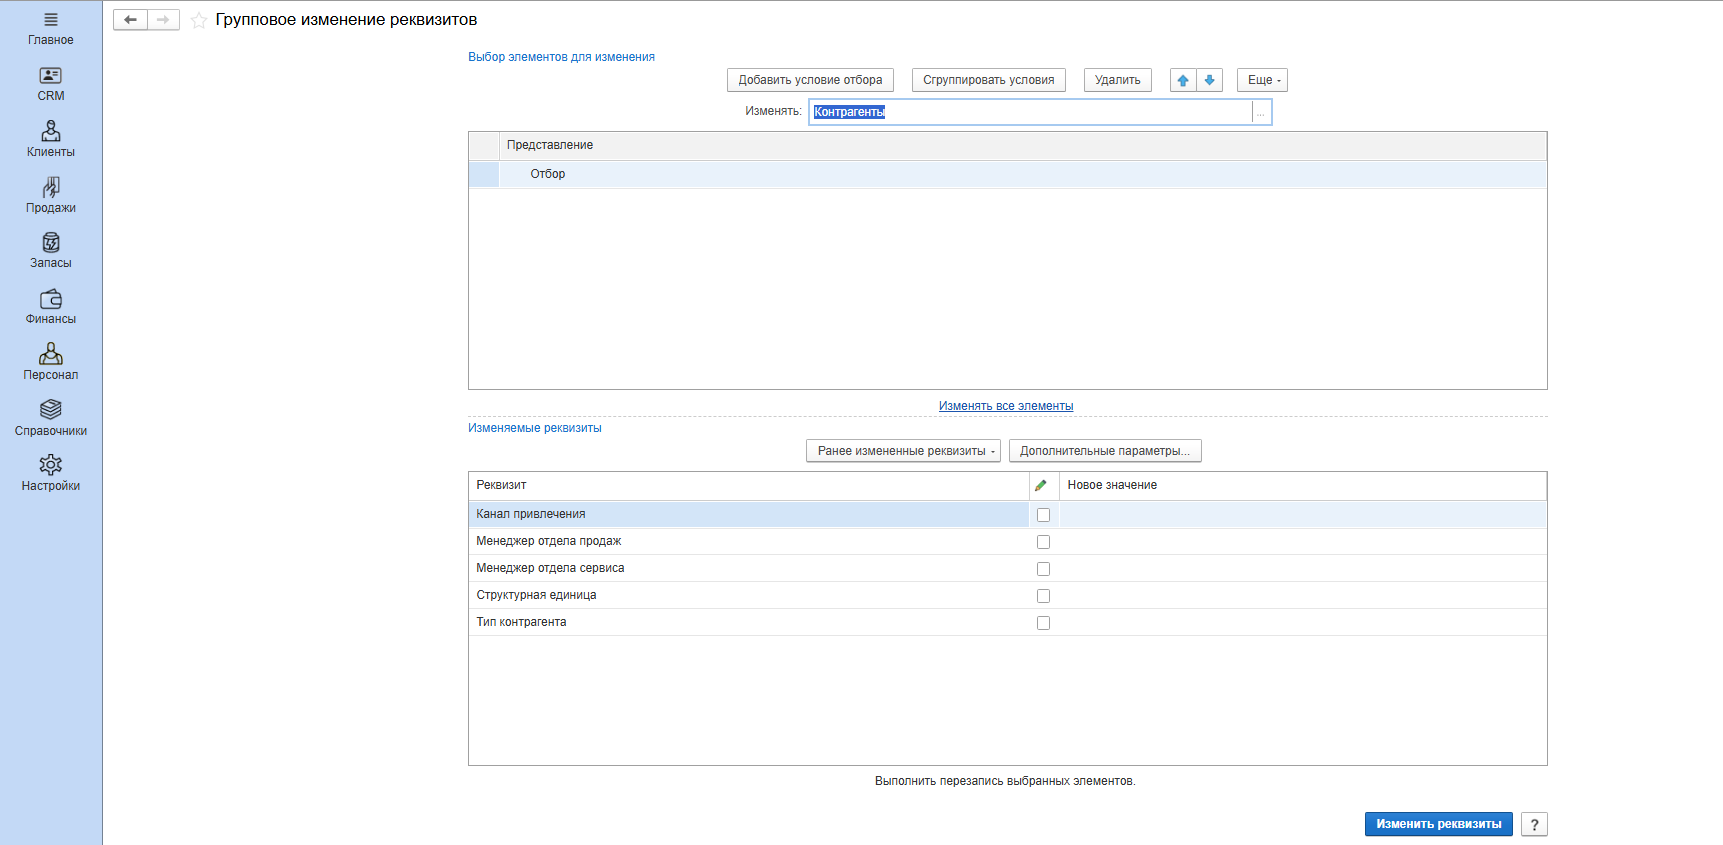Add this page to favorites star
The height and width of the screenshot is (845, 1723).
point(199,20)
